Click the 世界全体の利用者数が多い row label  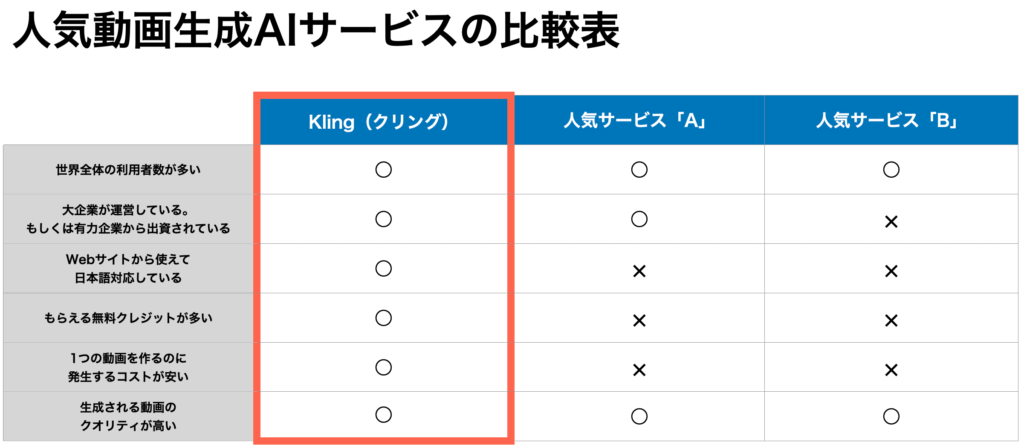129,170
